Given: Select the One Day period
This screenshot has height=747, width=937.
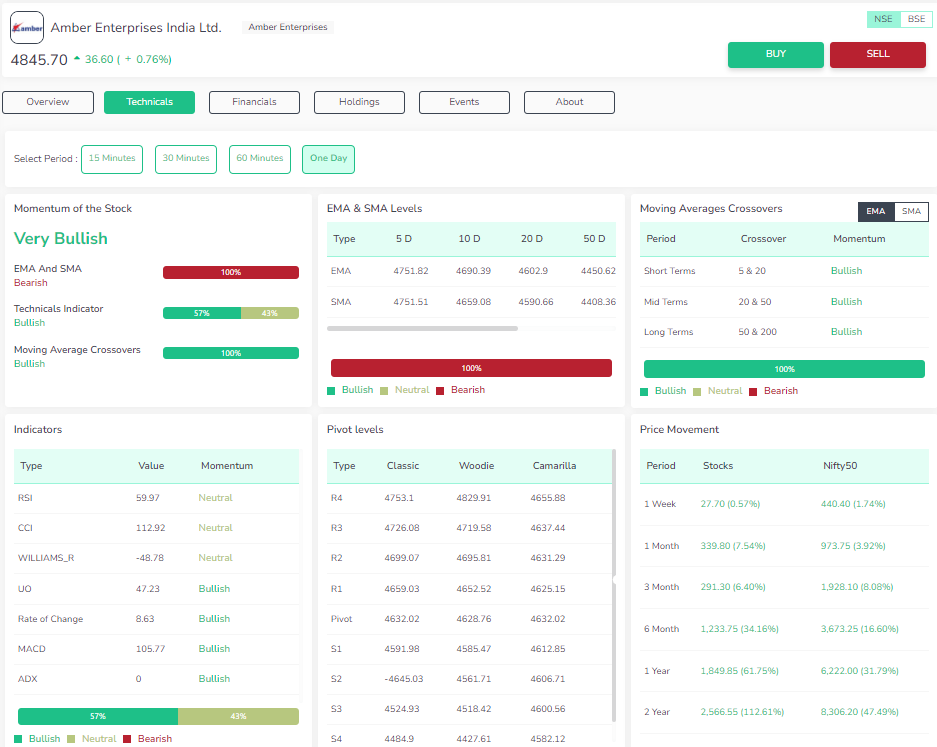Looking at the screenshot, I should pyautogui.click(x=328, y=159).
